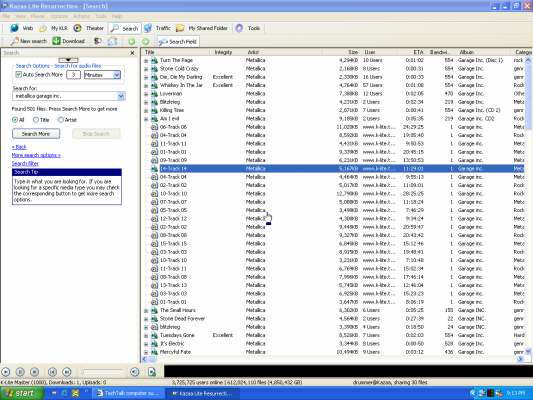Switch to TechTalk computer taskbar item
Screen dimensions: 533x400
tap(128, 393)
